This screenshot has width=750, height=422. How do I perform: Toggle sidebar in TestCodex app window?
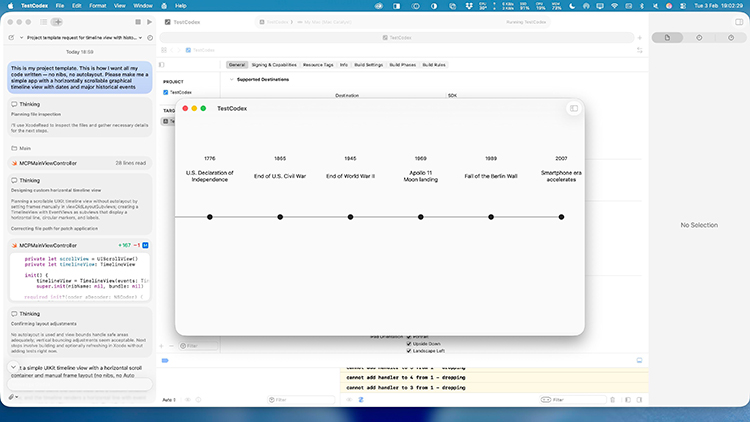[x=573, y=108]
